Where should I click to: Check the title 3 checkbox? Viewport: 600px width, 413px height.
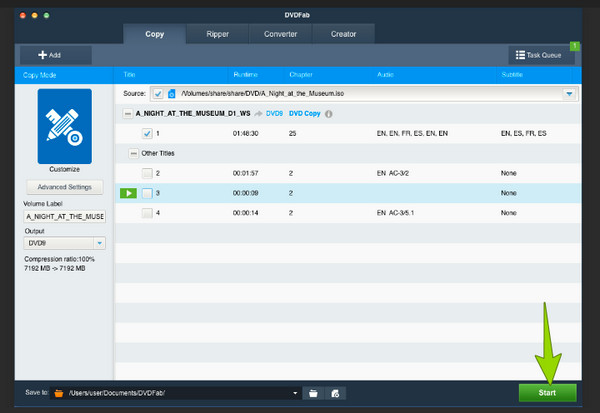click(x=147, y=193)
